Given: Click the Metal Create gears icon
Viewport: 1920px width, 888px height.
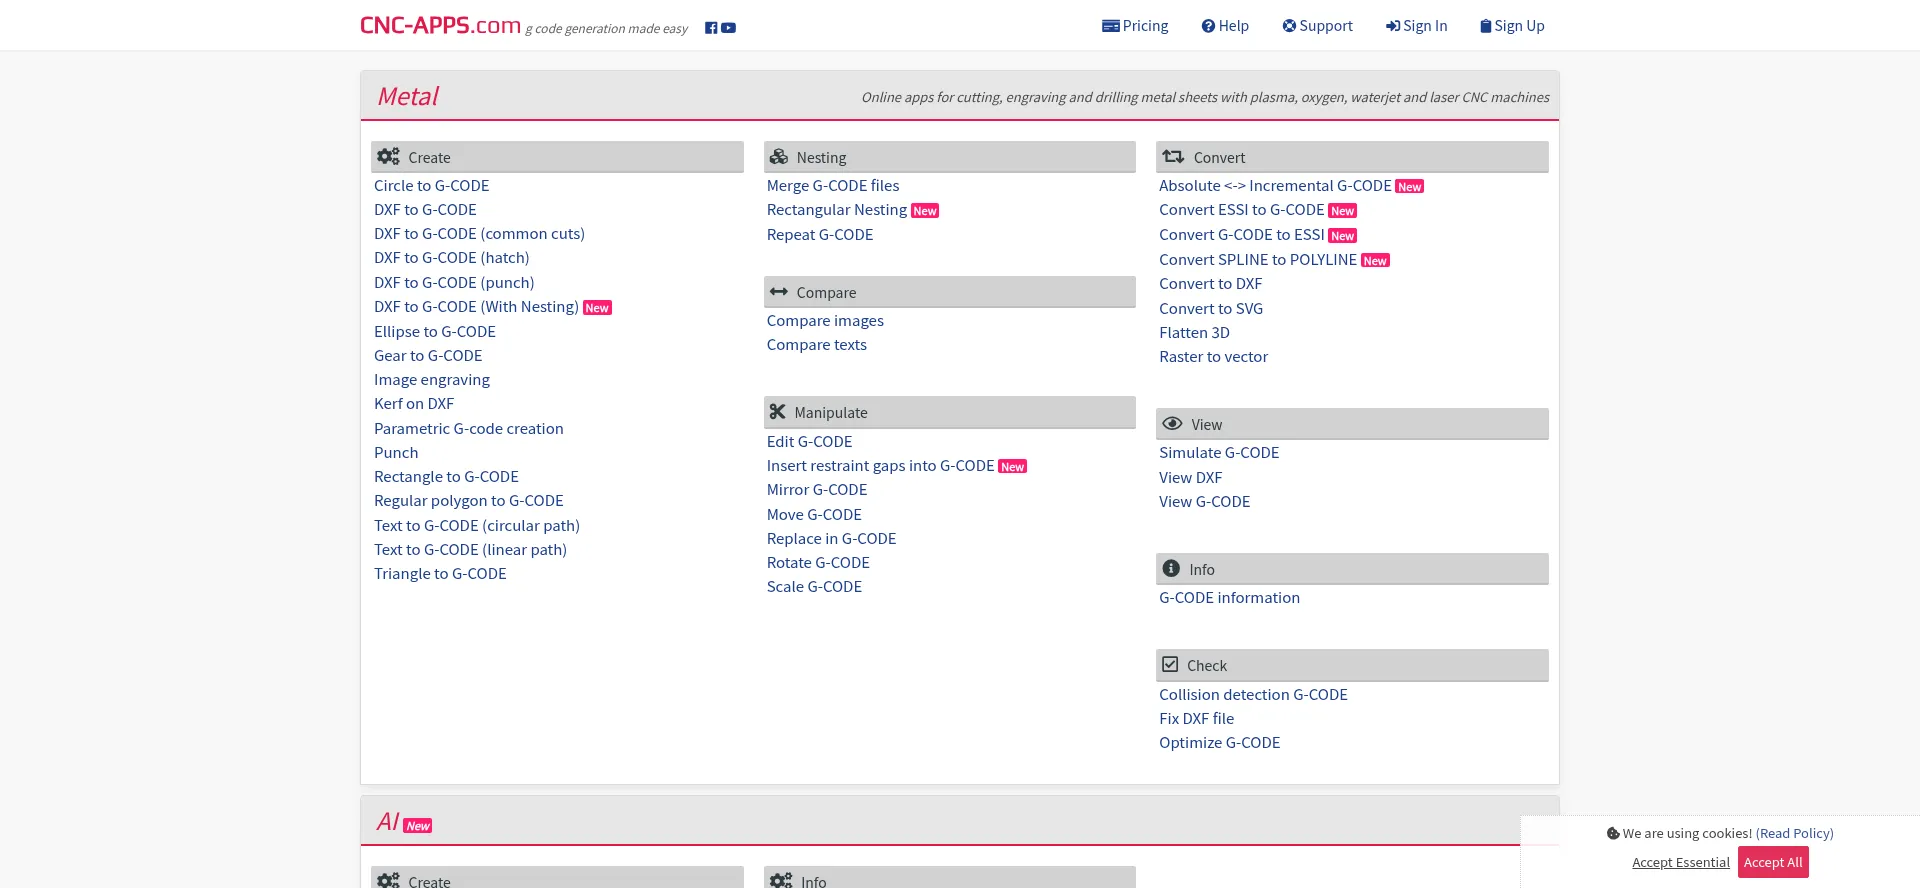Looking at the screenshot, I should click(x=388, y=157).
